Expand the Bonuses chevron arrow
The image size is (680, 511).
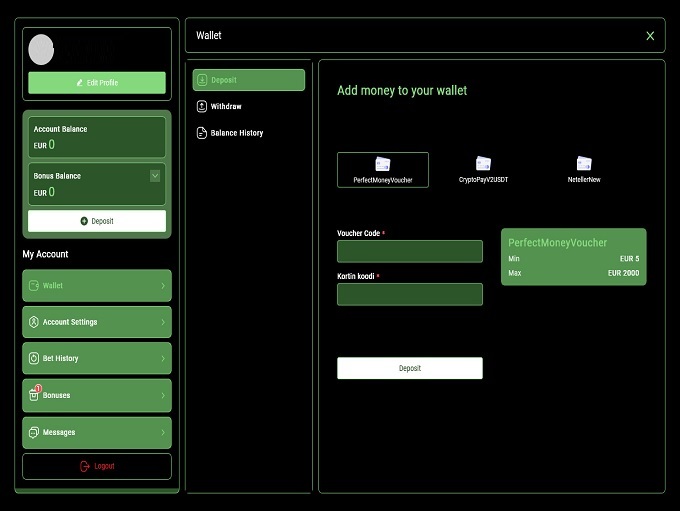[162, 395]
